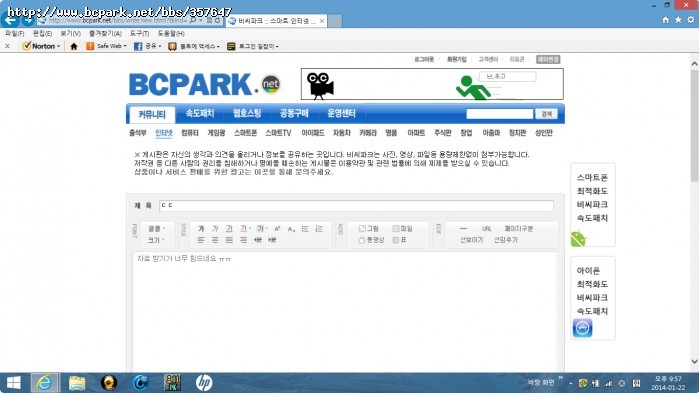Click into the post body text area
The width and height of the screenshot is (700, 393).
pyautogui.click(x=344, y=312)
